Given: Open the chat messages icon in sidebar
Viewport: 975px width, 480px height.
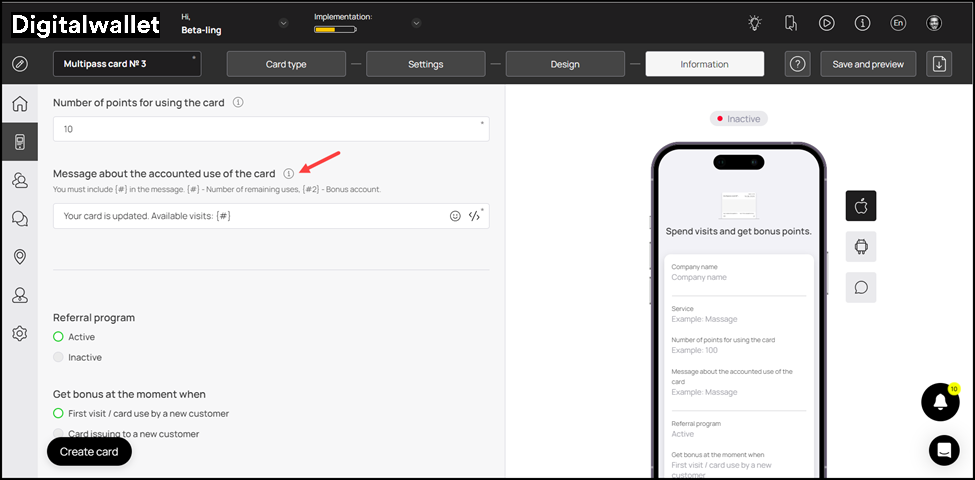Looking at the screenshot, I should coord(20,218).
